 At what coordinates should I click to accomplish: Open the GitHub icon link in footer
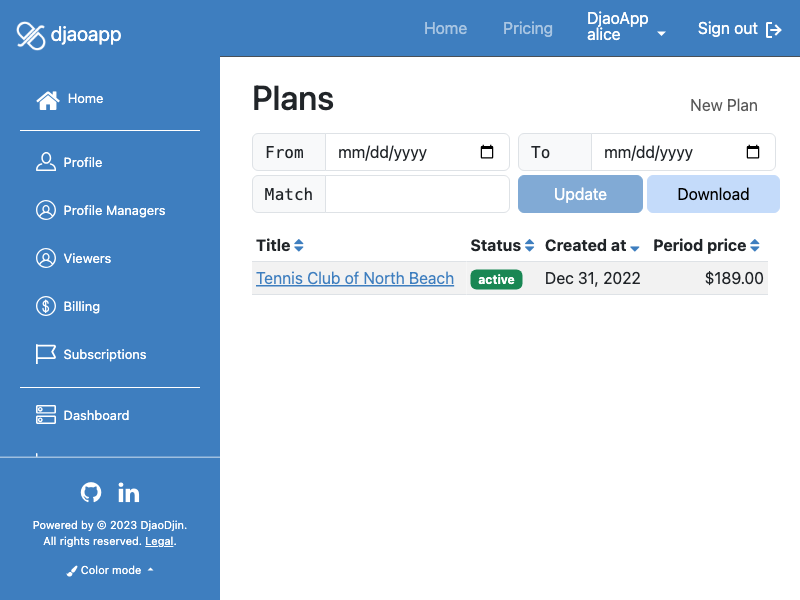point(91,492)
